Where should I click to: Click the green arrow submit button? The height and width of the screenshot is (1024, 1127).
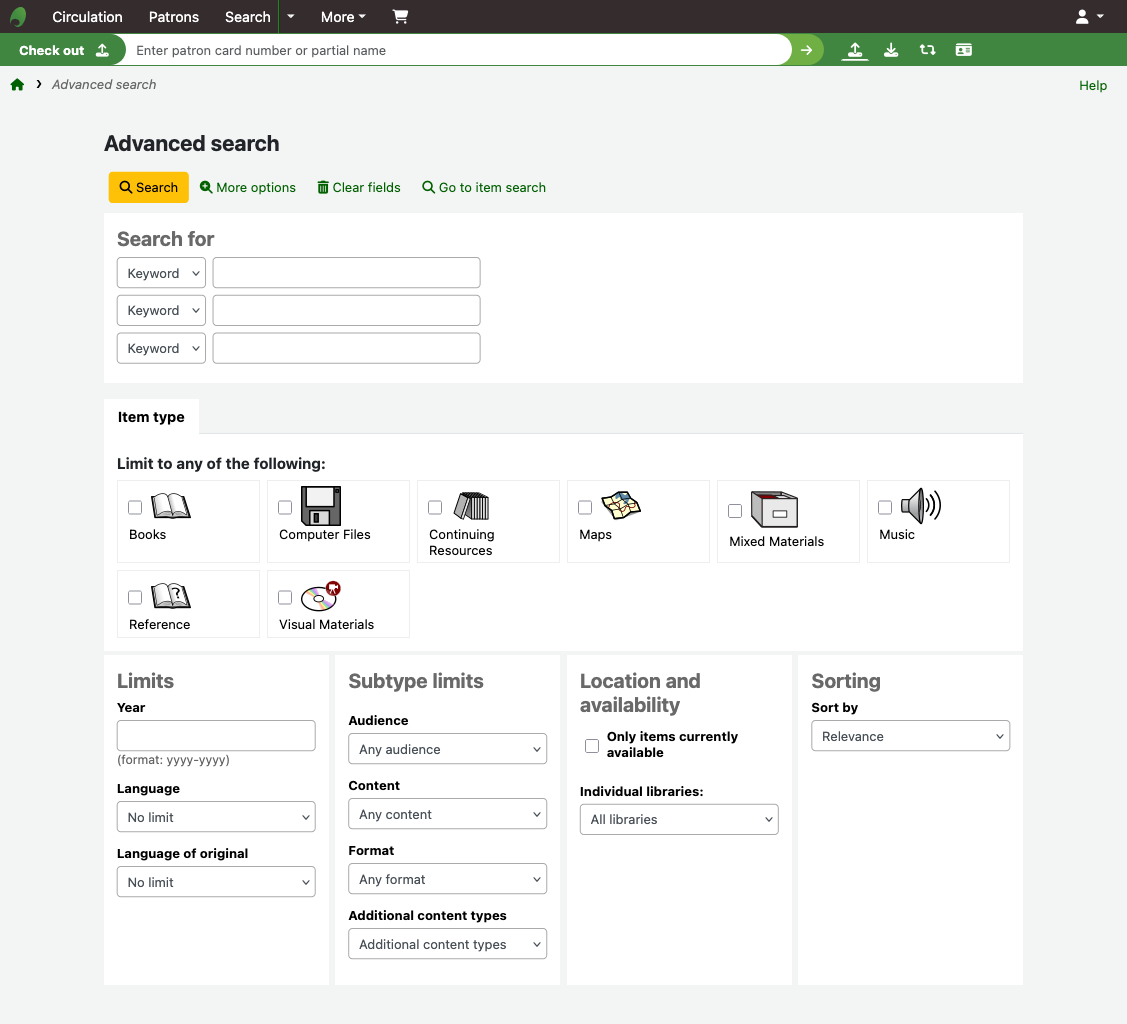tap(806, 50)
